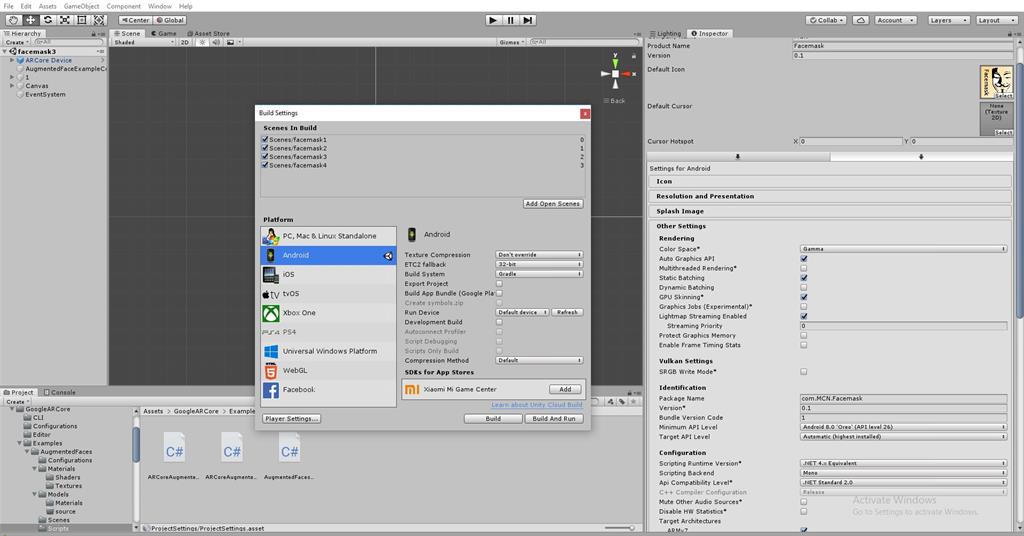
Task: Select WebGL platform icon
Action: (x=270, y=370)
